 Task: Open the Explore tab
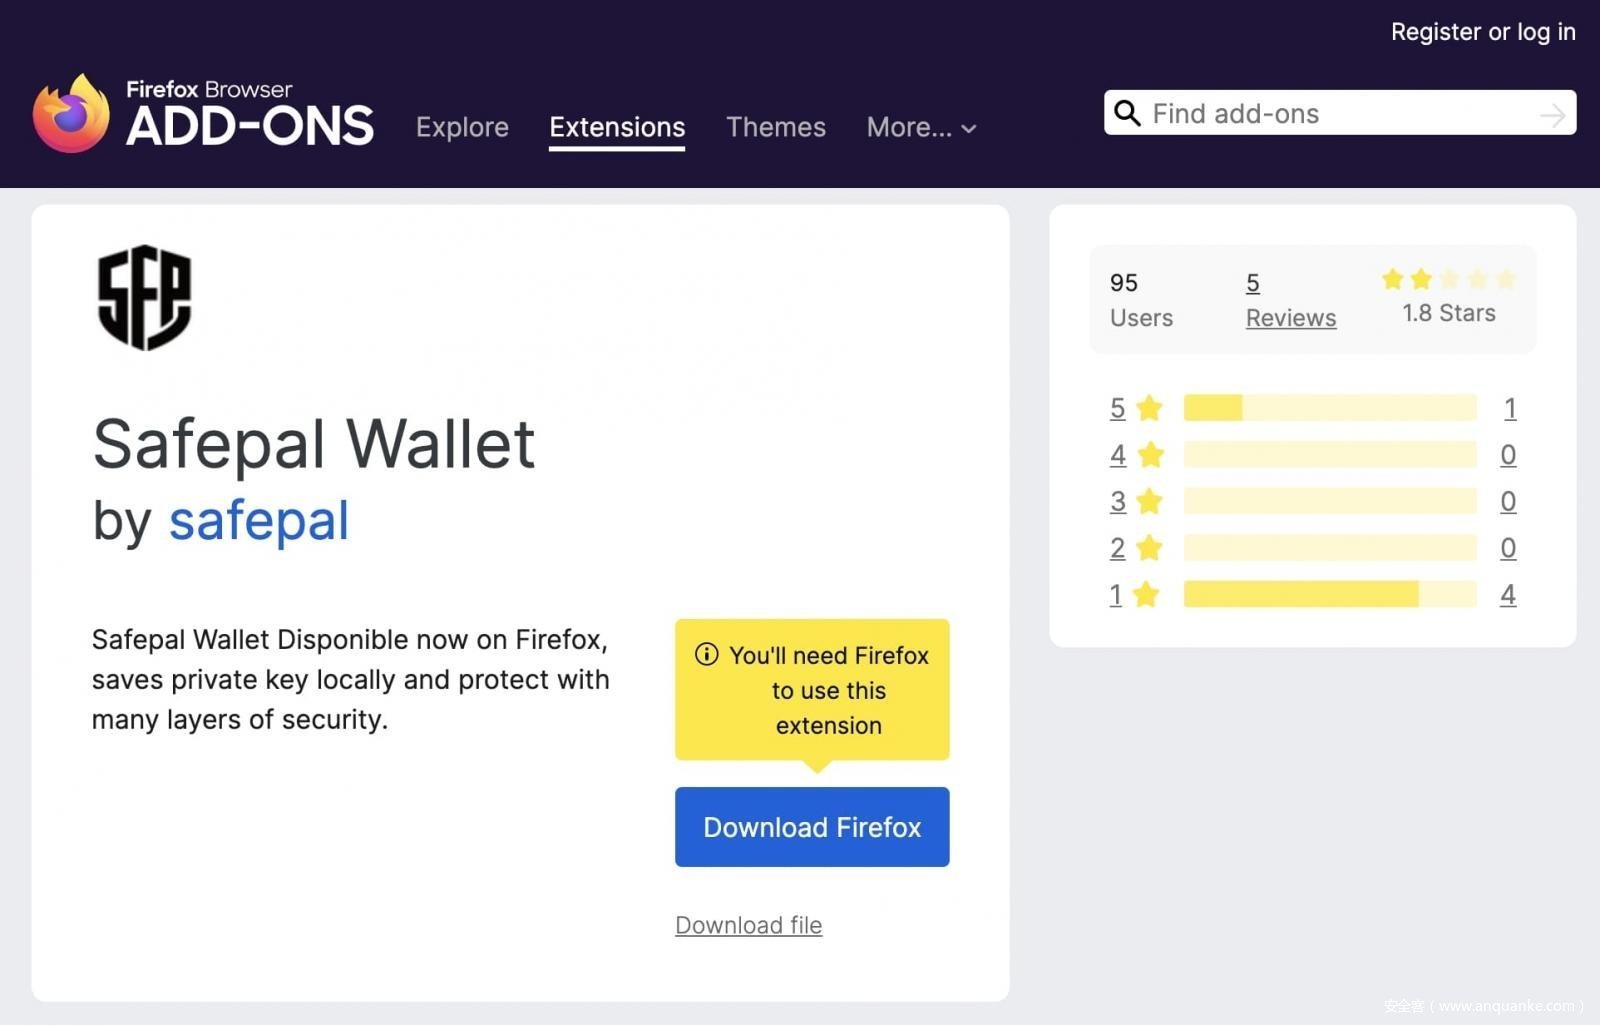click(462, 127)
